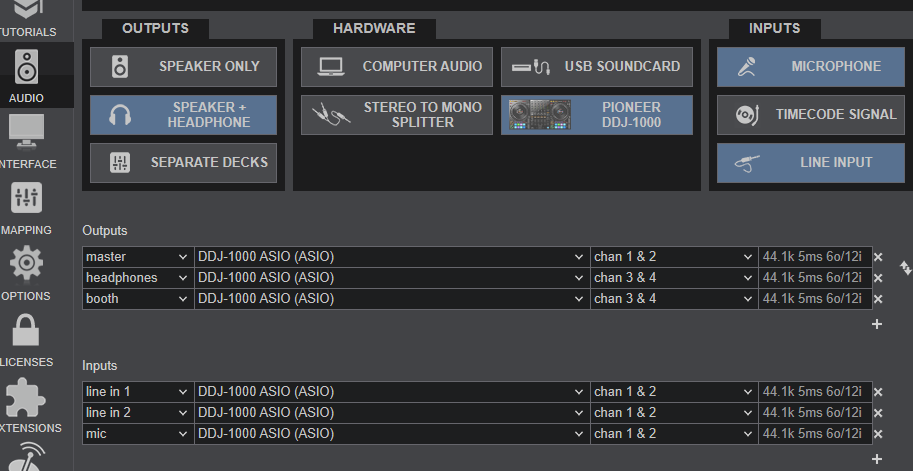Image resolution: width=913 pixels, height=471 pixels.
Task: Select Pioneer DDJ-1000 hardware option
Action: (x=597, y=115)
